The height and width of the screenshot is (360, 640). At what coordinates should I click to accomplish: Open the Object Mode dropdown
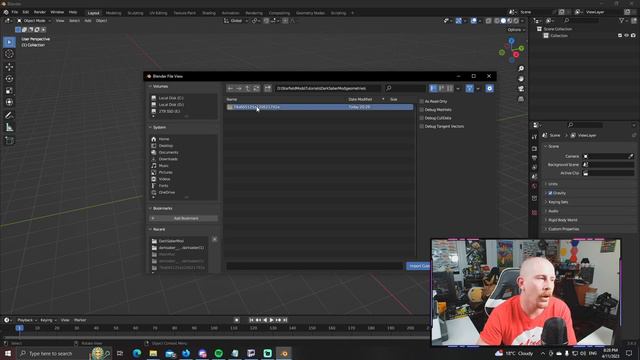34,20
